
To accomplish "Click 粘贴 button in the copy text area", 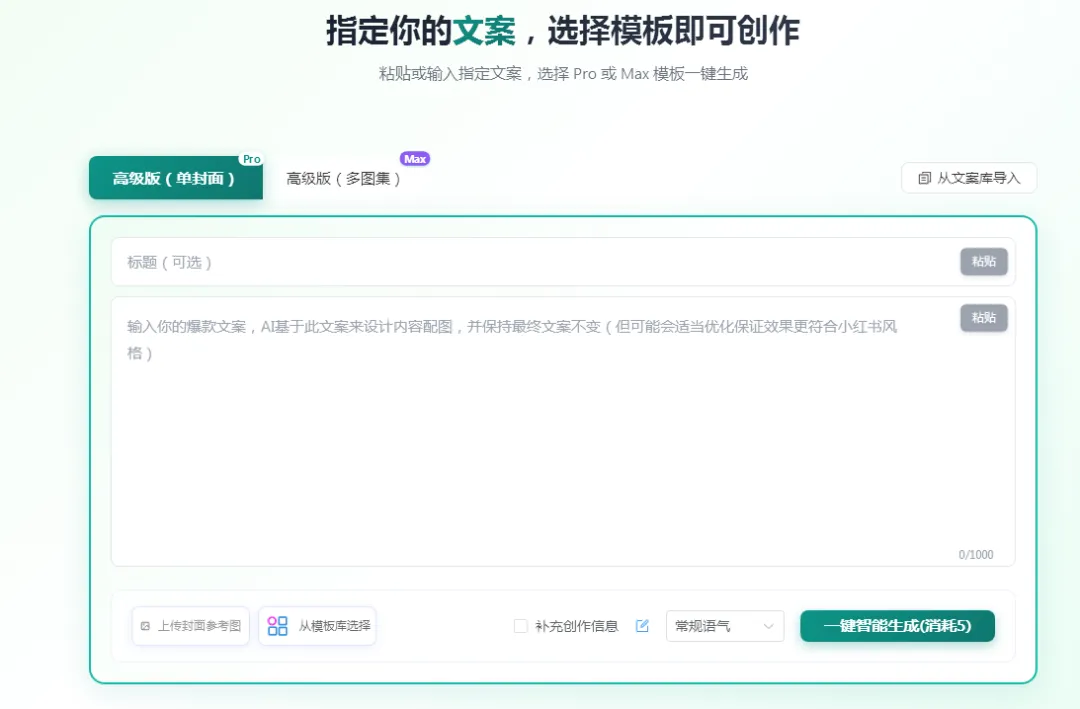I will coord(984,318).
